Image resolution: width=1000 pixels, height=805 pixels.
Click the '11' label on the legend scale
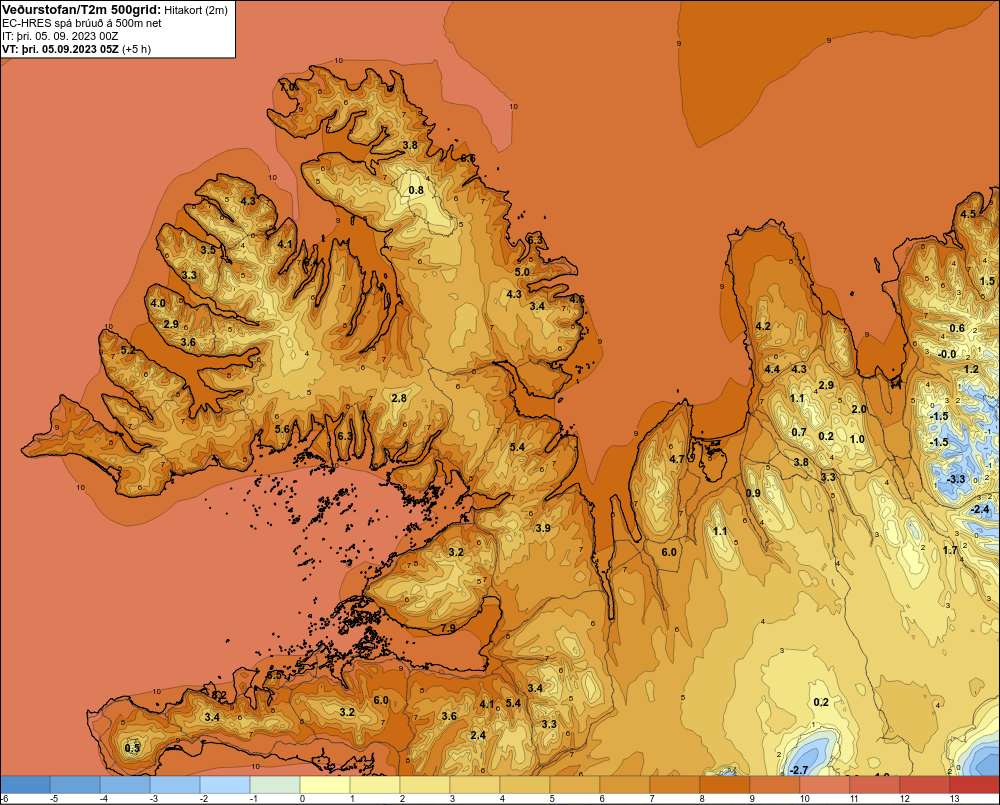[855, 799]
